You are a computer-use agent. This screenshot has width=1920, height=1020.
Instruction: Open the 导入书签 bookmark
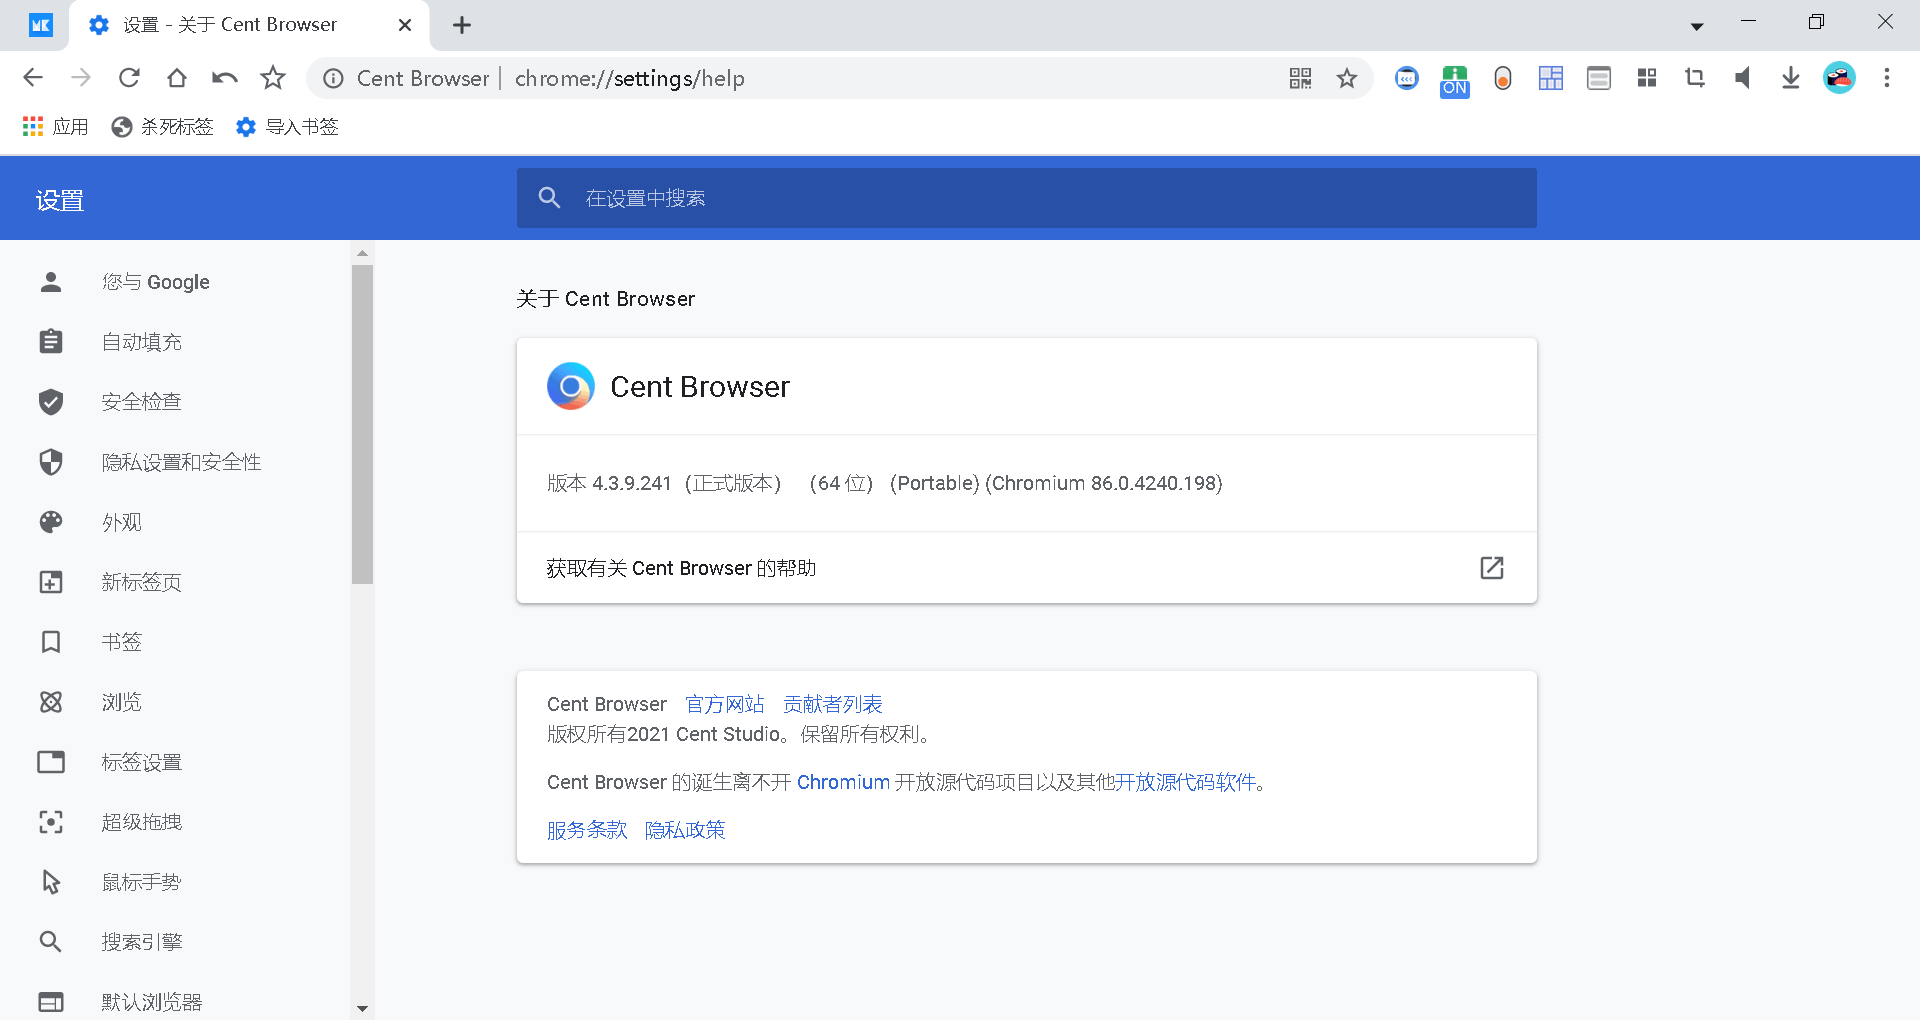(287, 127)
